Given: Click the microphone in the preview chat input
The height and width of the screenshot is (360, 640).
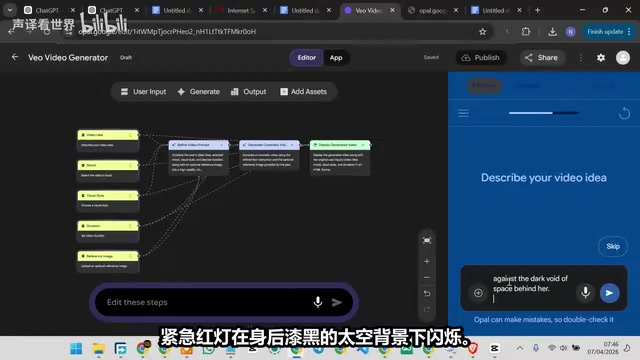Looking at the screenshot, I should pos(585,293).
